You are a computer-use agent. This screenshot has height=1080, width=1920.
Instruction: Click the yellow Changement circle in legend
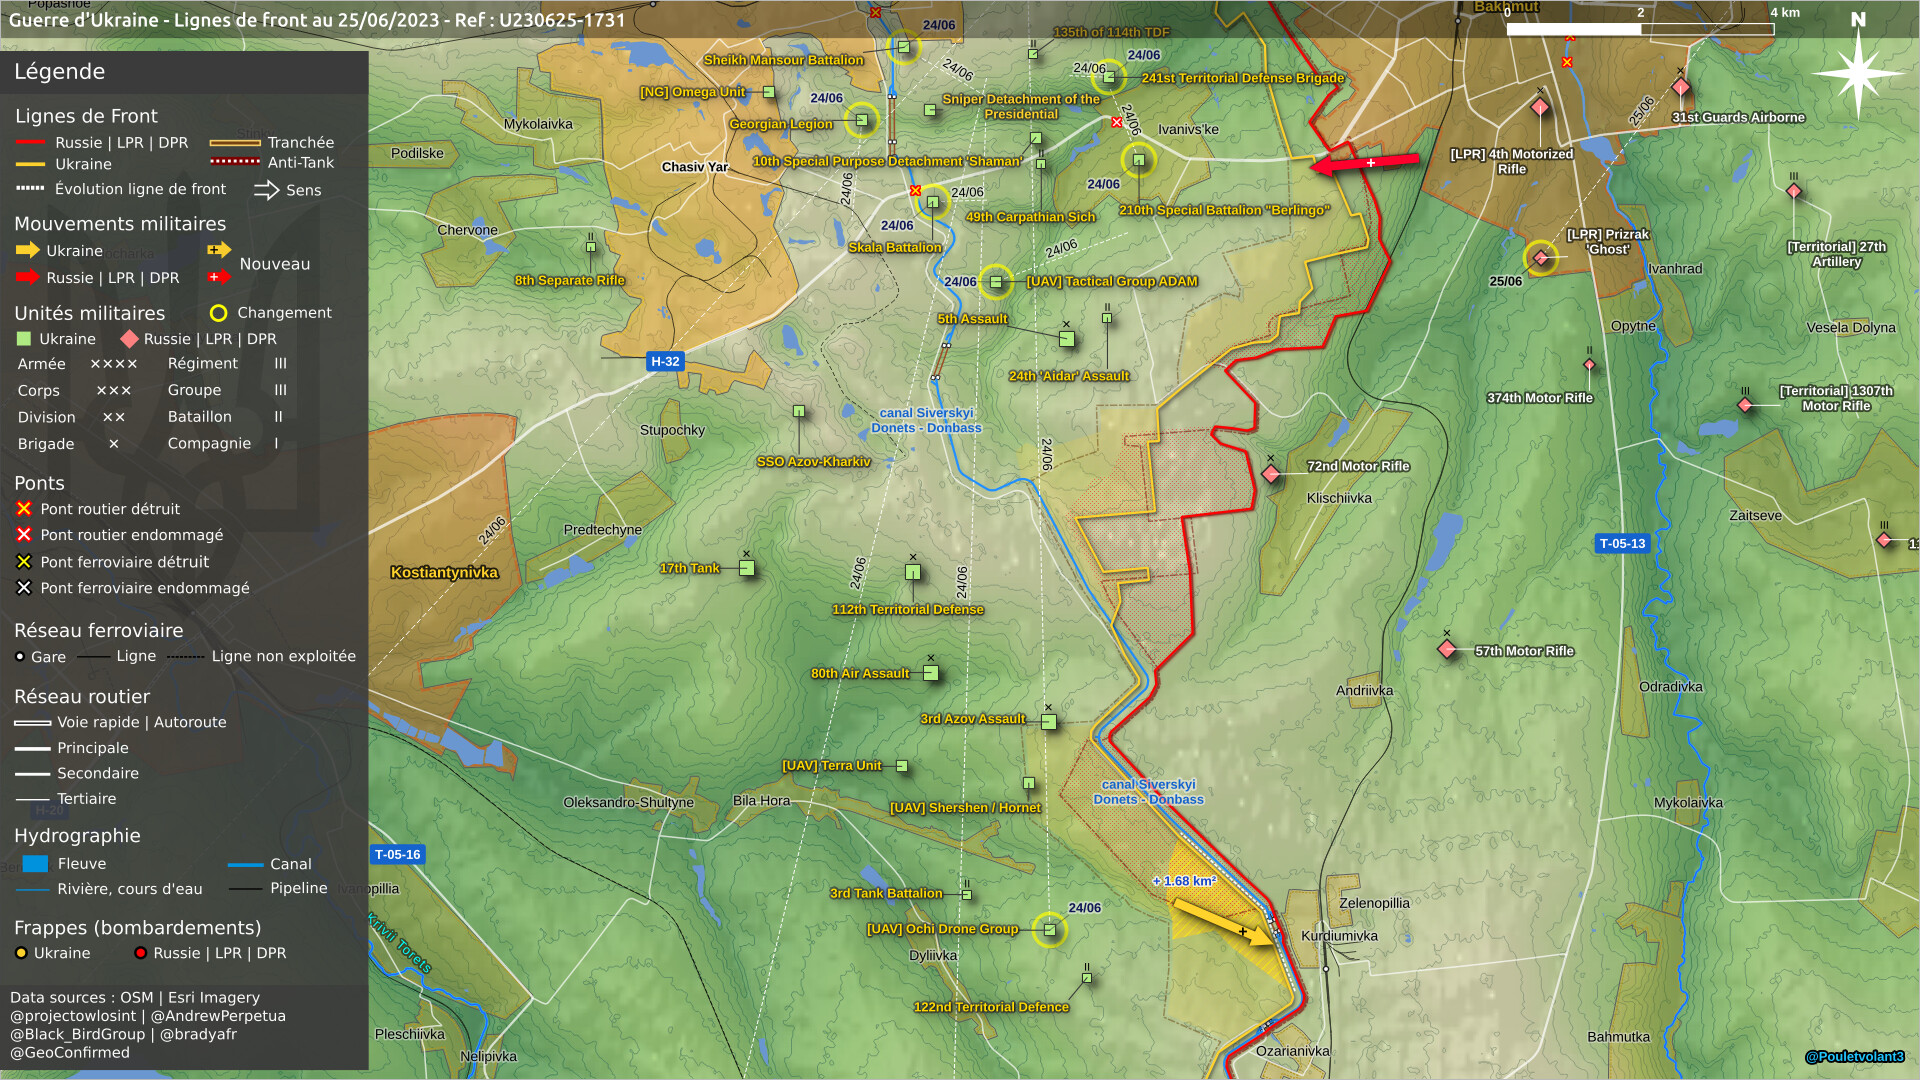tap(218, 313)
